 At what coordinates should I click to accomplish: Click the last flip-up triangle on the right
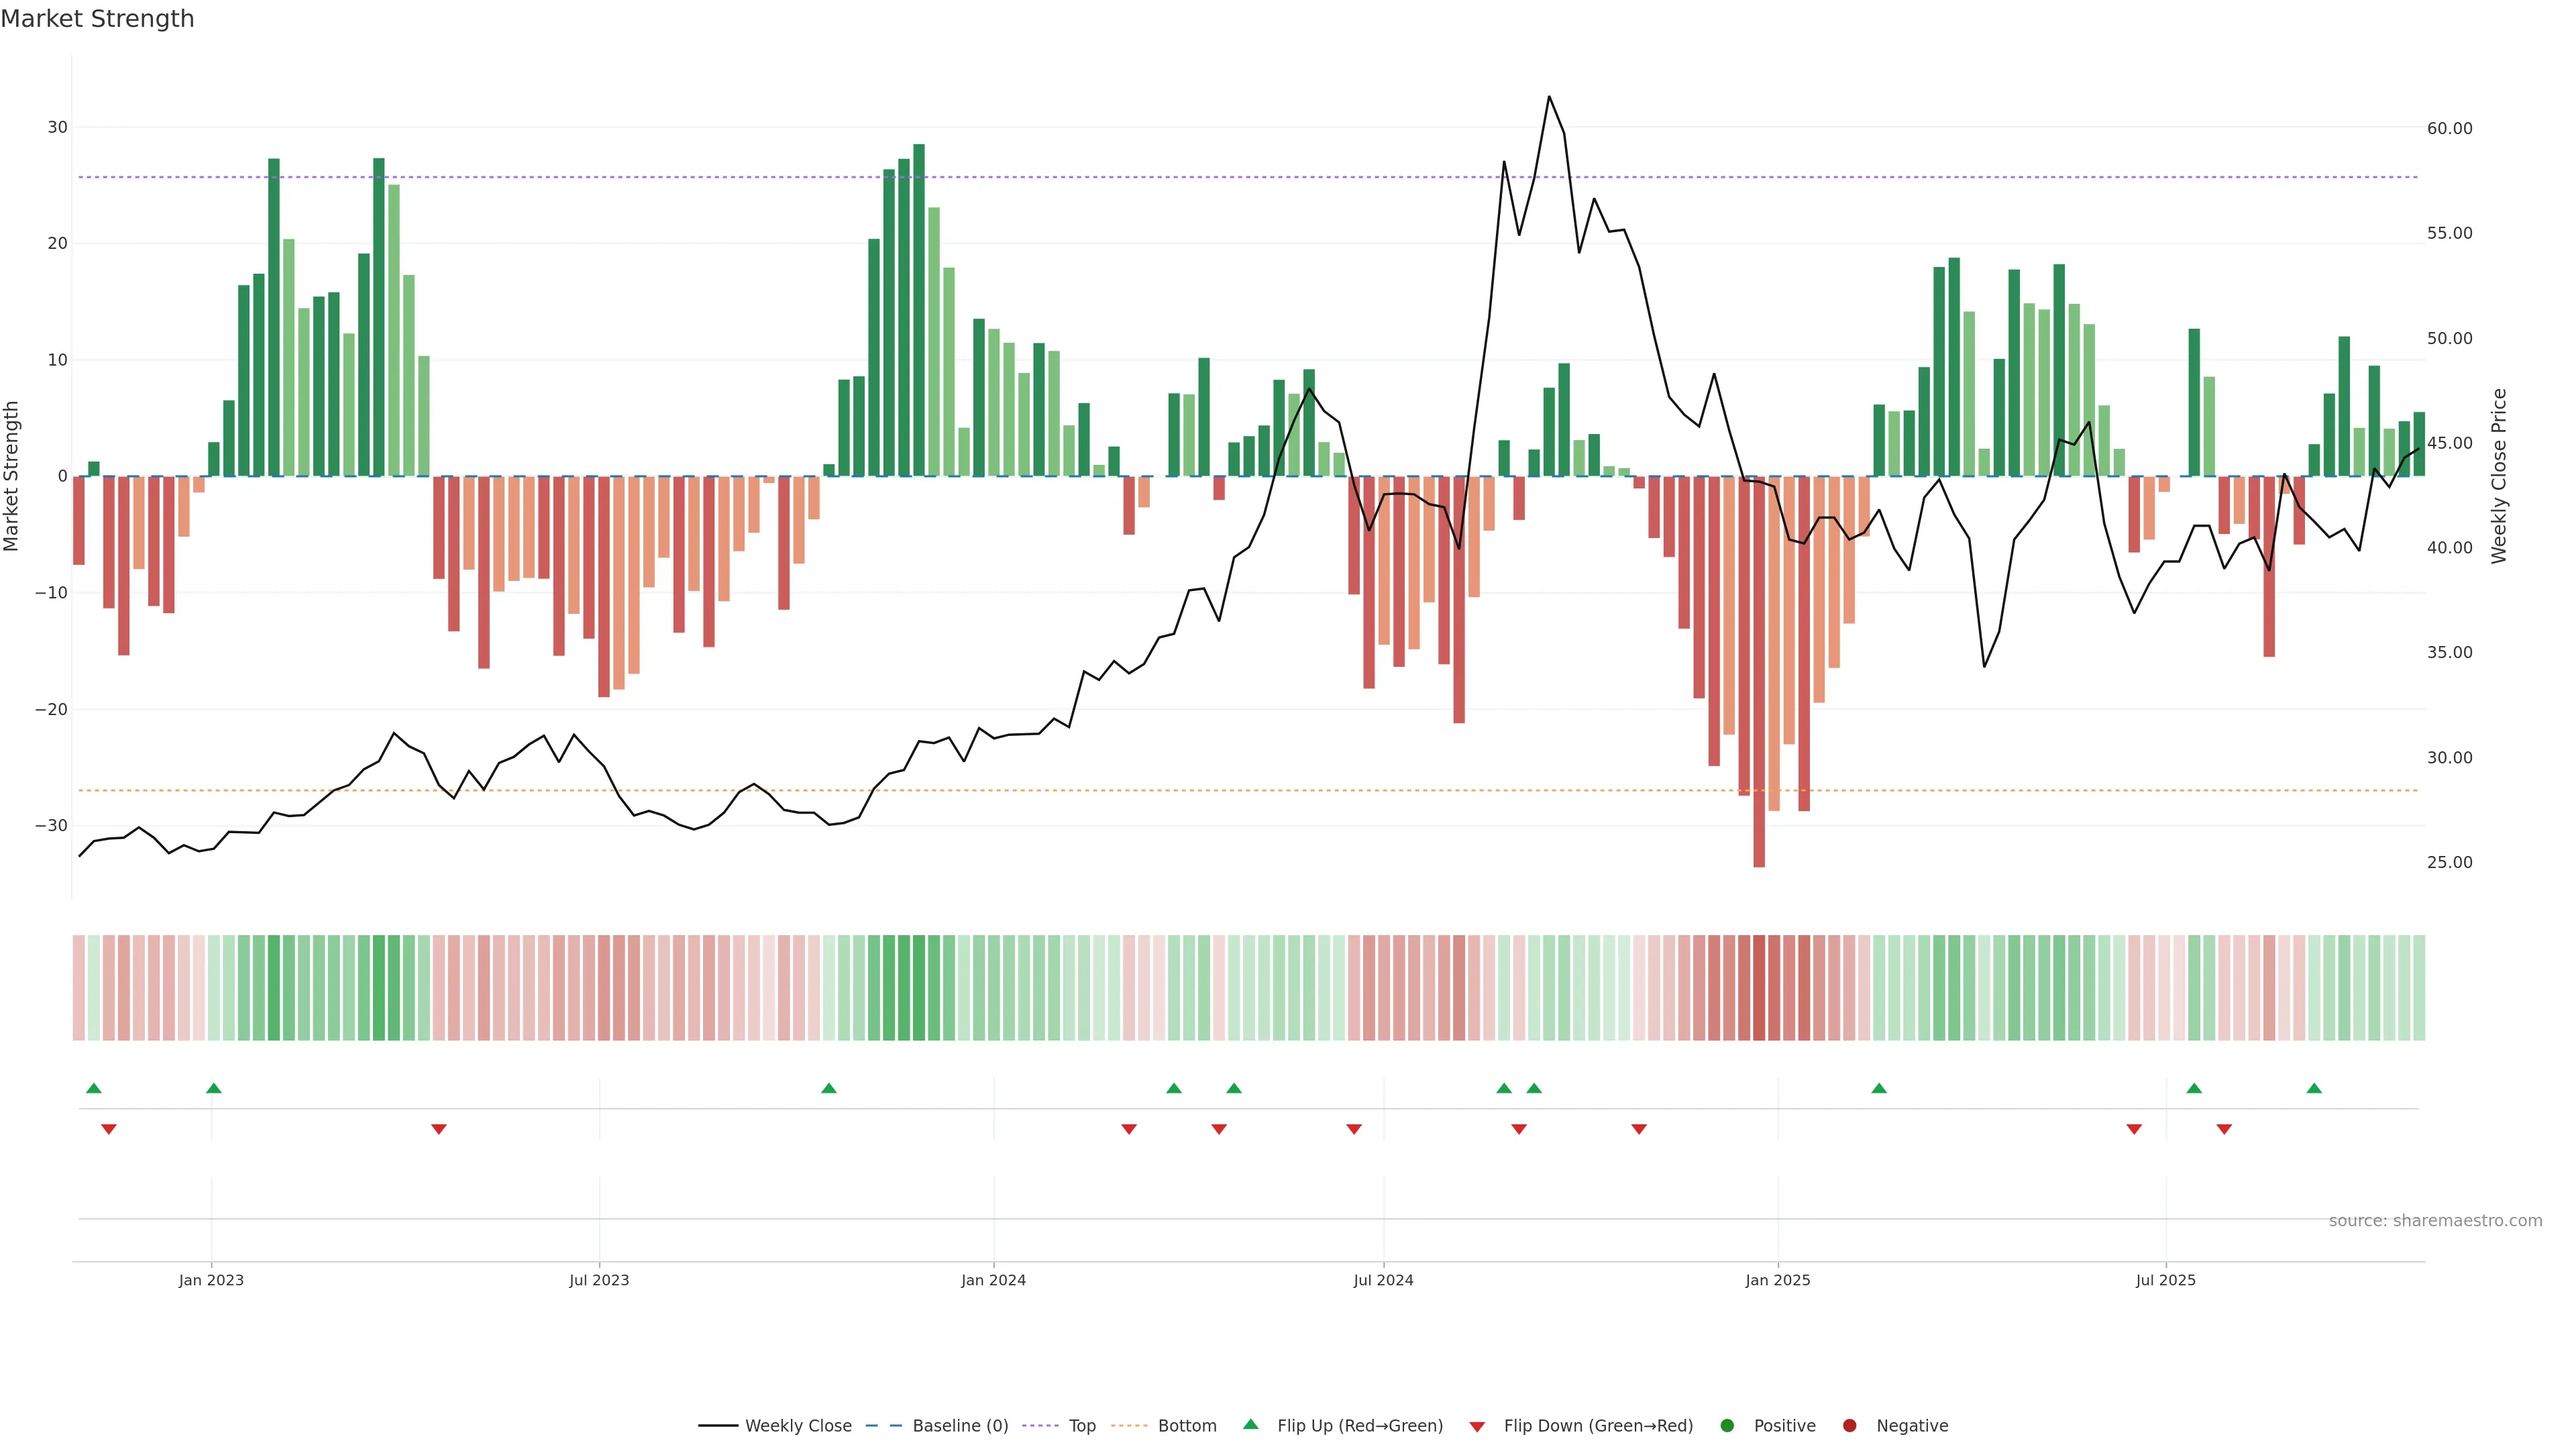(2314, 1088)
